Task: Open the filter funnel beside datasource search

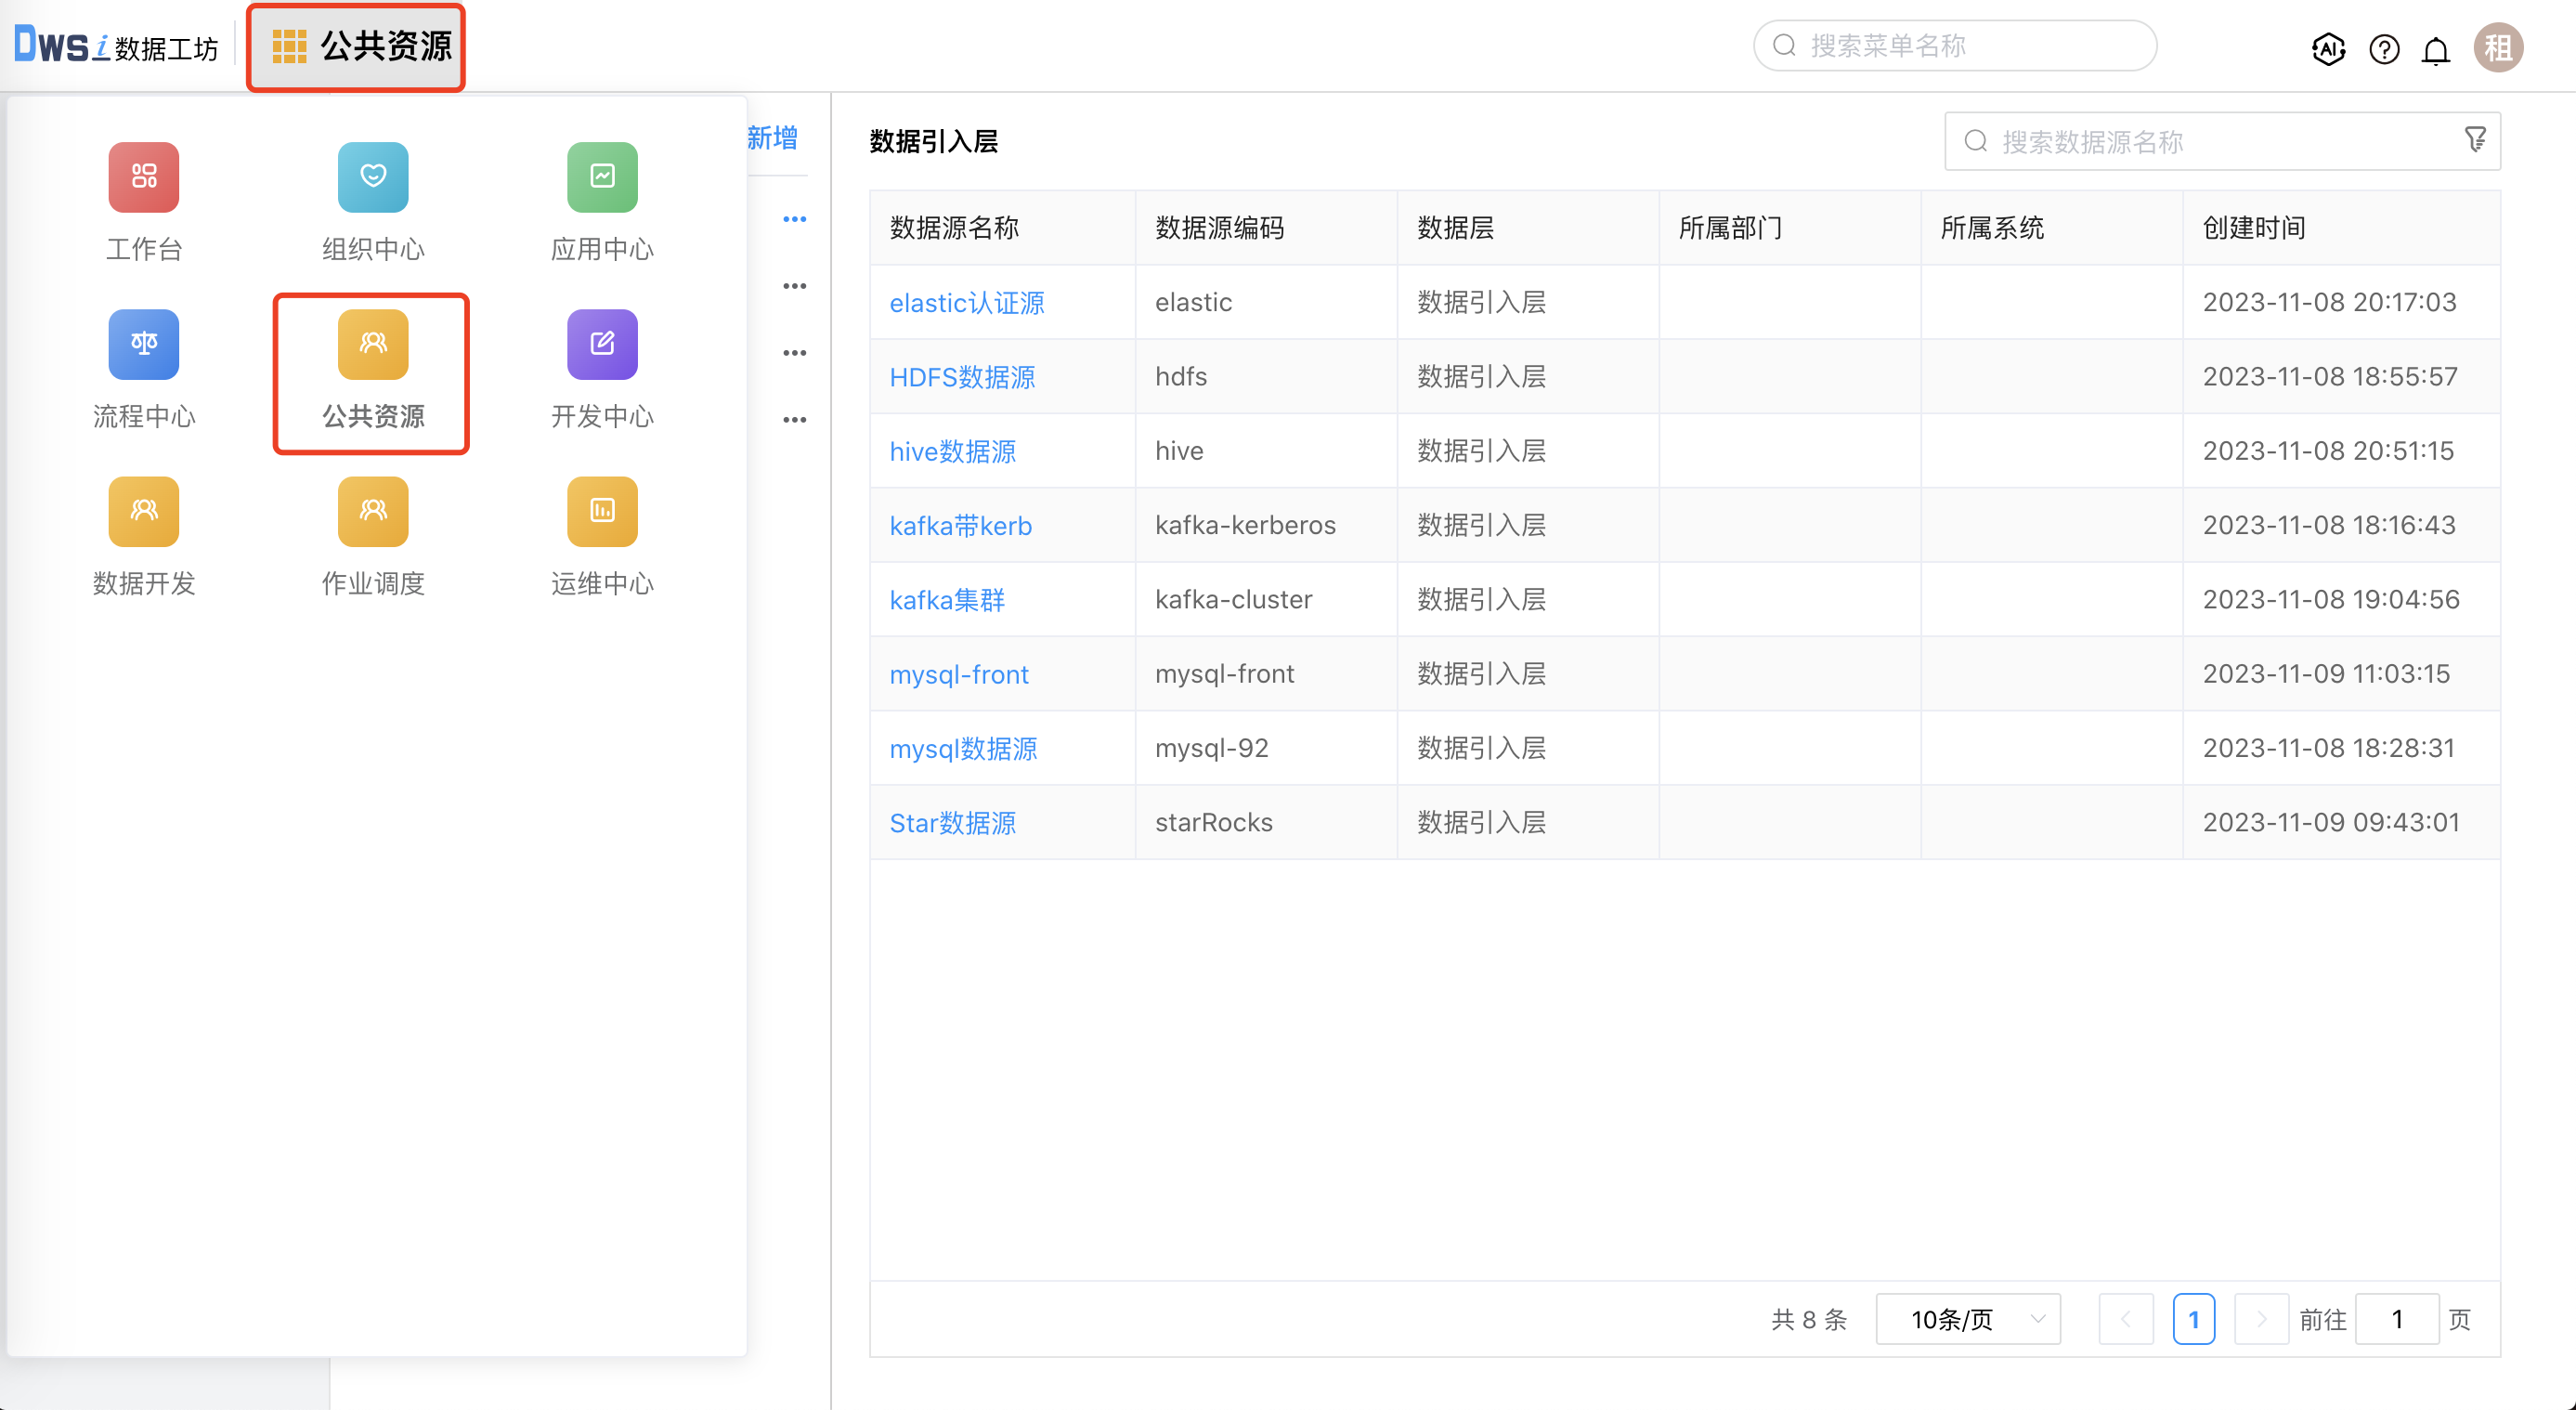Action: click(2474, 140)
